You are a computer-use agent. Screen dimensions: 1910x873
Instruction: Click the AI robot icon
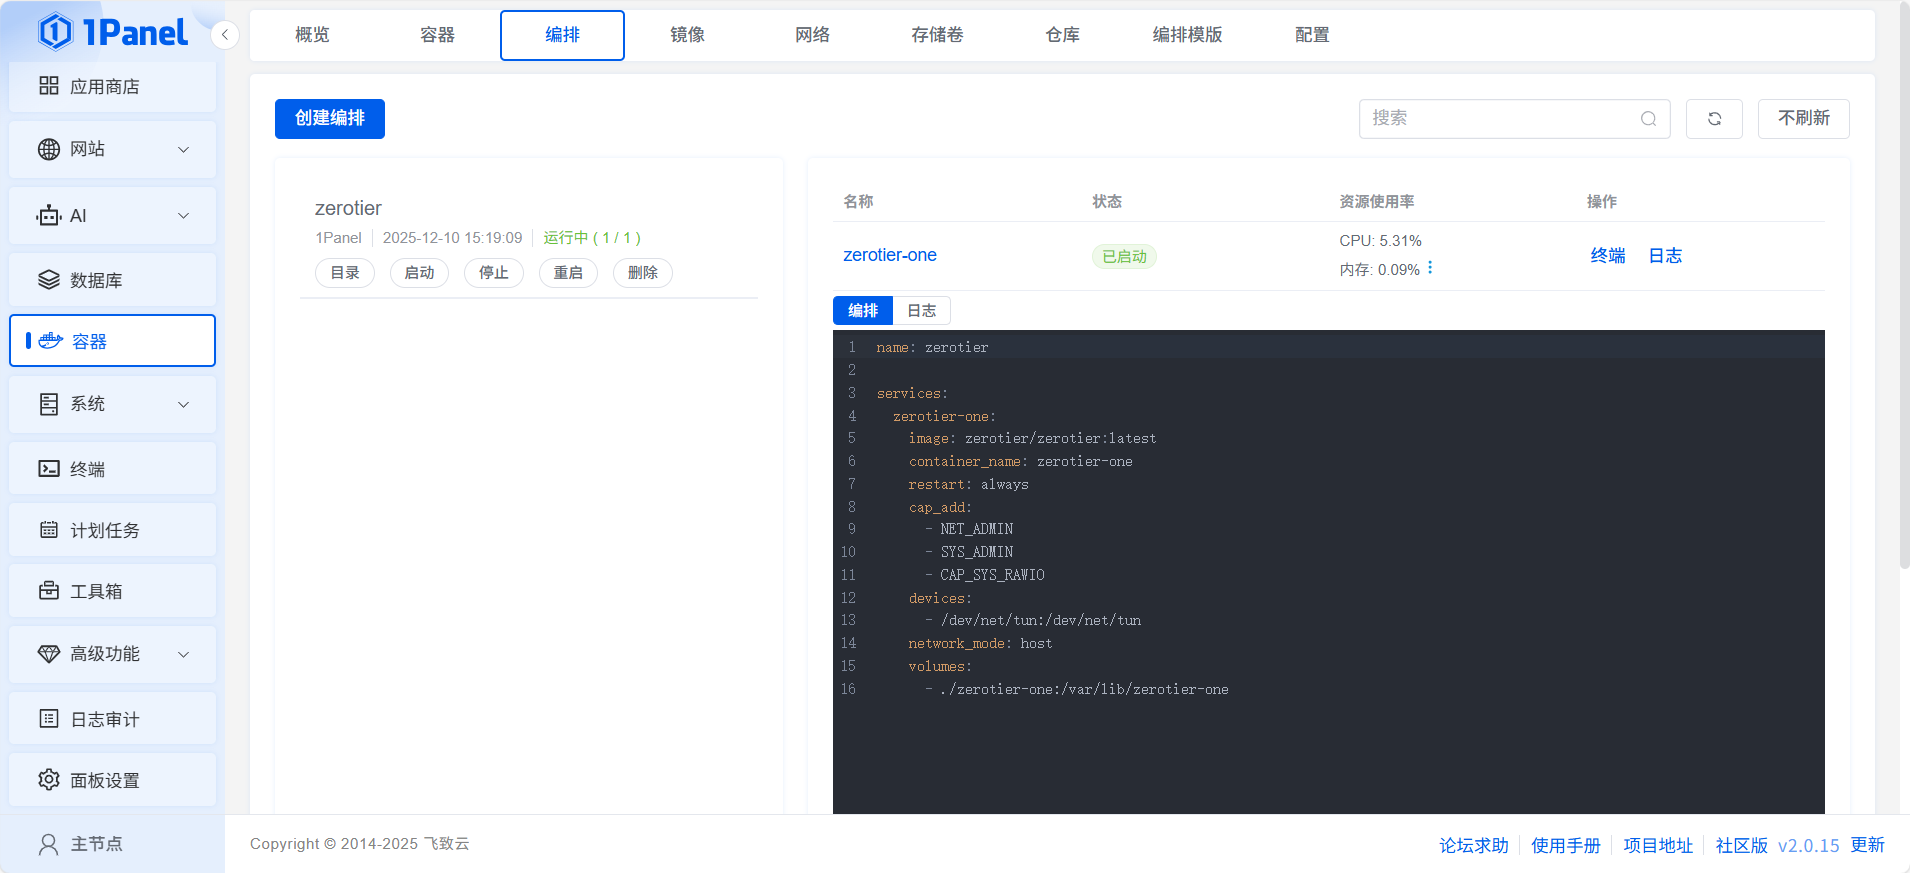49,216
